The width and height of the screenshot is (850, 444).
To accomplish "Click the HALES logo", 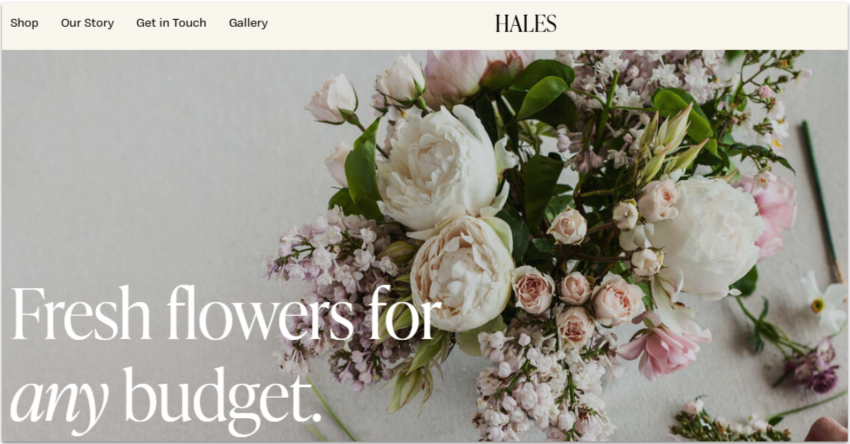I will point(525,23).
